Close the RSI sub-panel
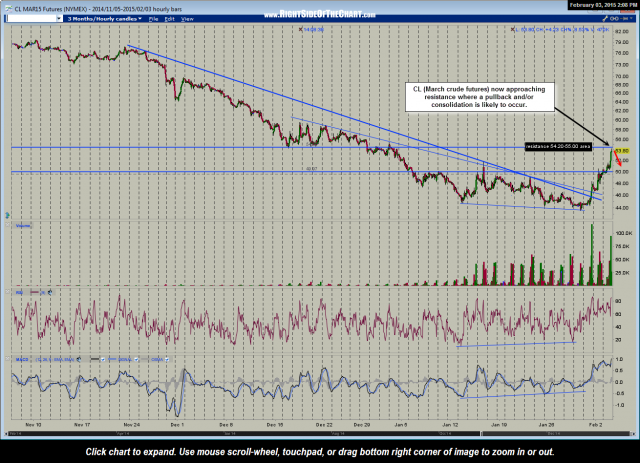 tap(7, 292)
